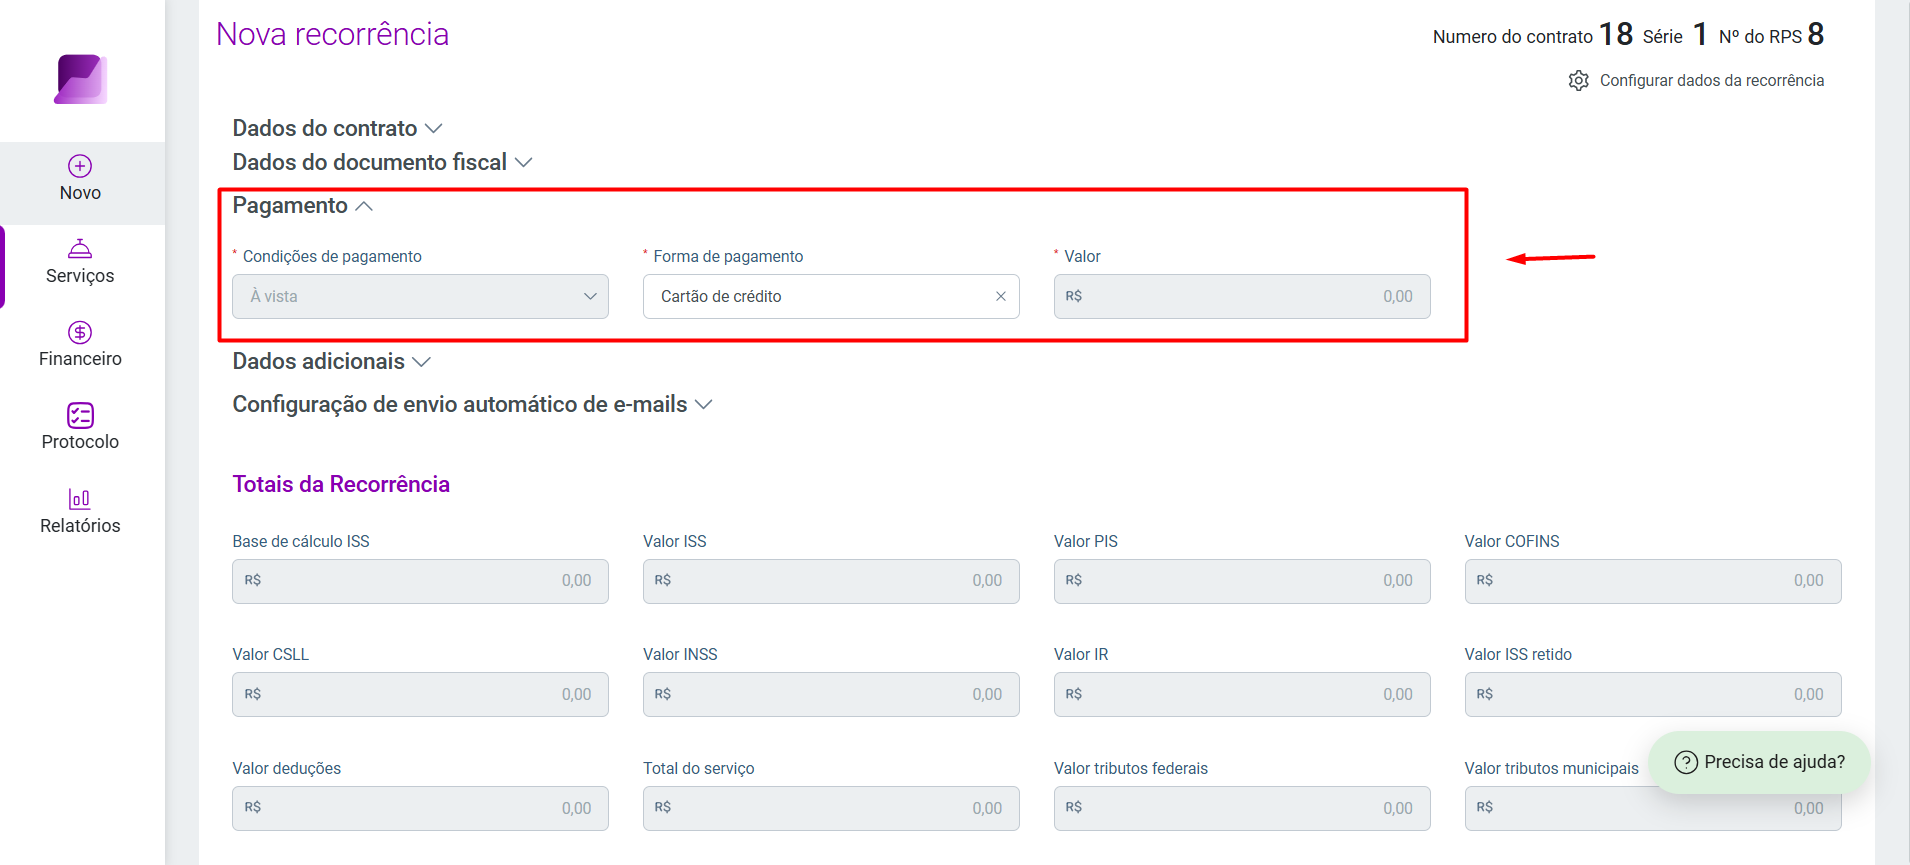Collapse the Pagamento section

pos(303,205)
